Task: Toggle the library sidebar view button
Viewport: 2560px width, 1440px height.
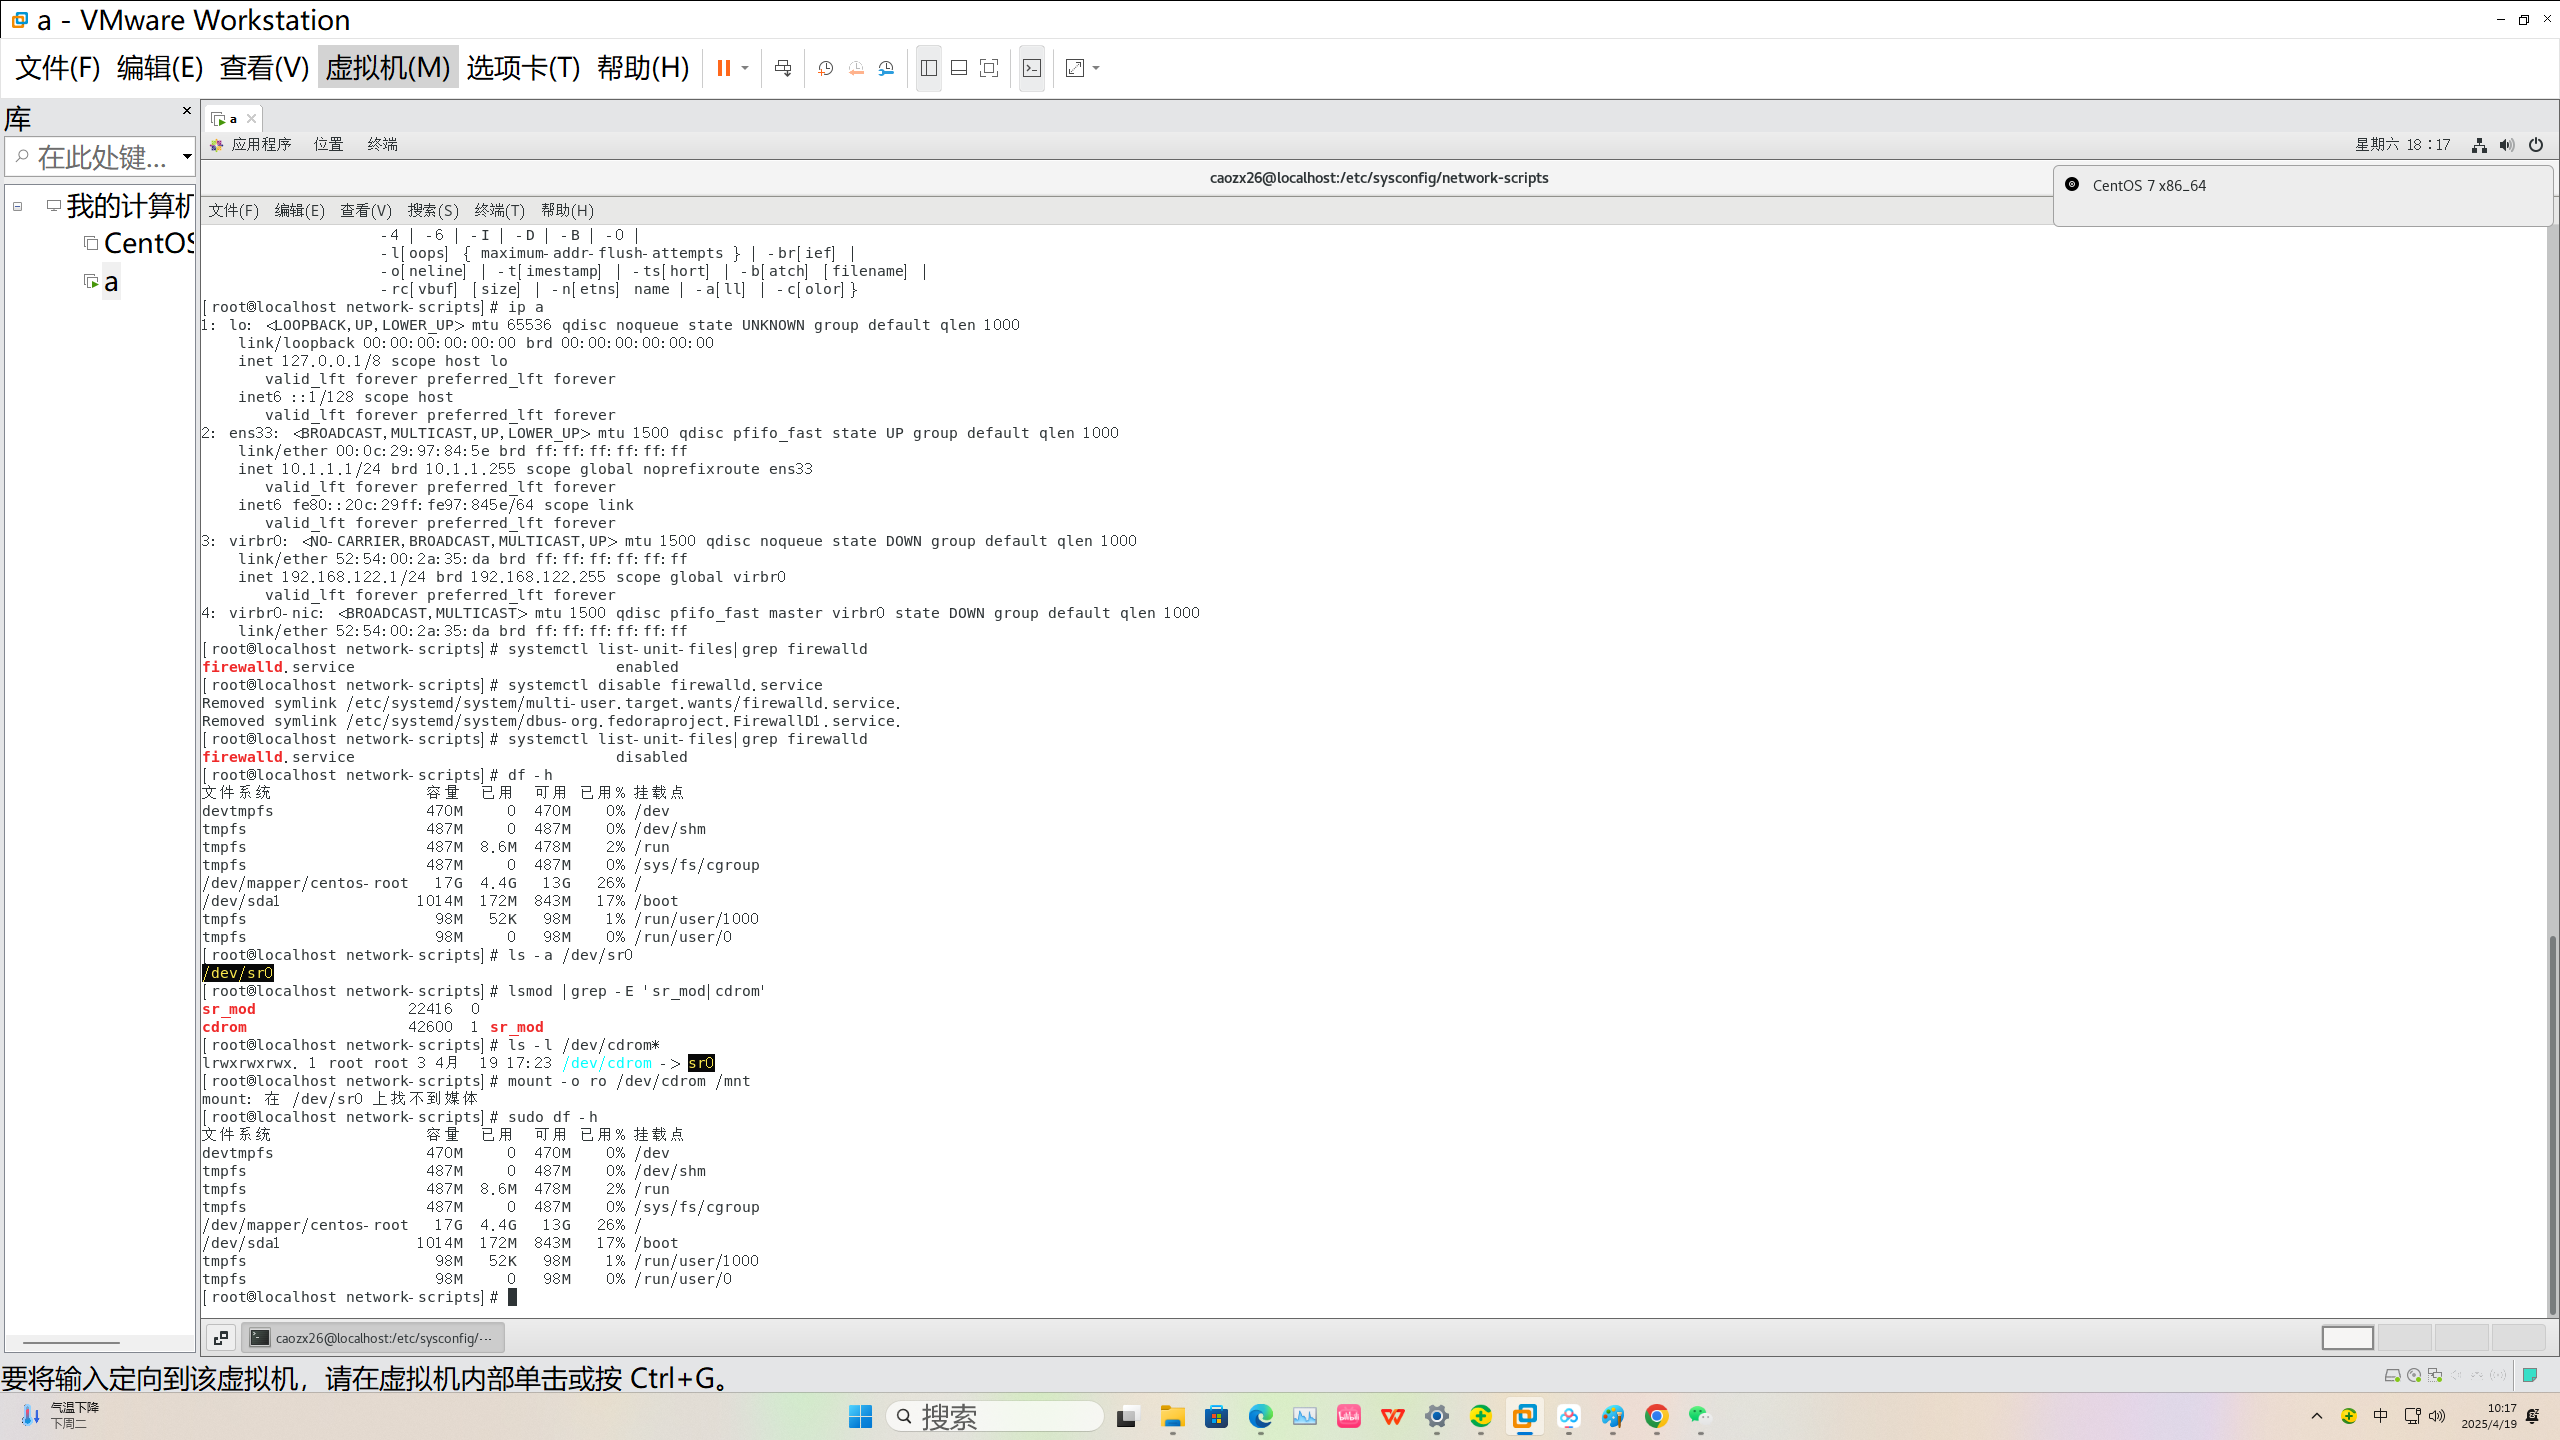Action: click(929, 68)
